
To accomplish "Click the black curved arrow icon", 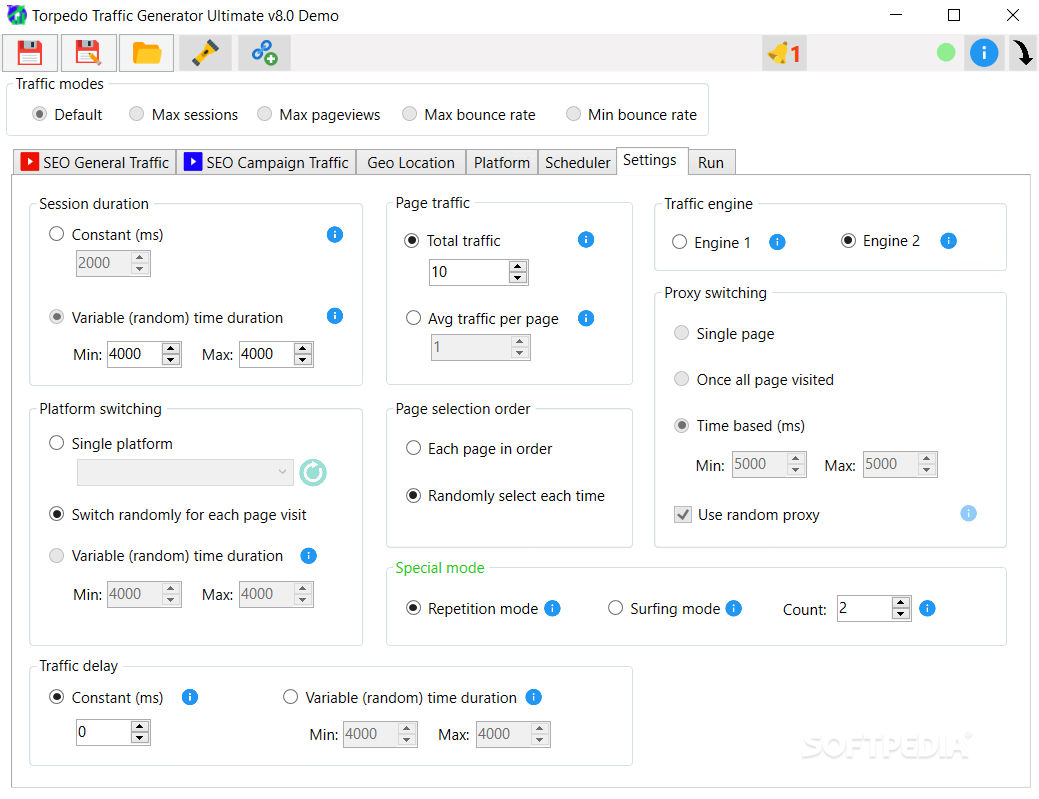I will click(1023, 53).
